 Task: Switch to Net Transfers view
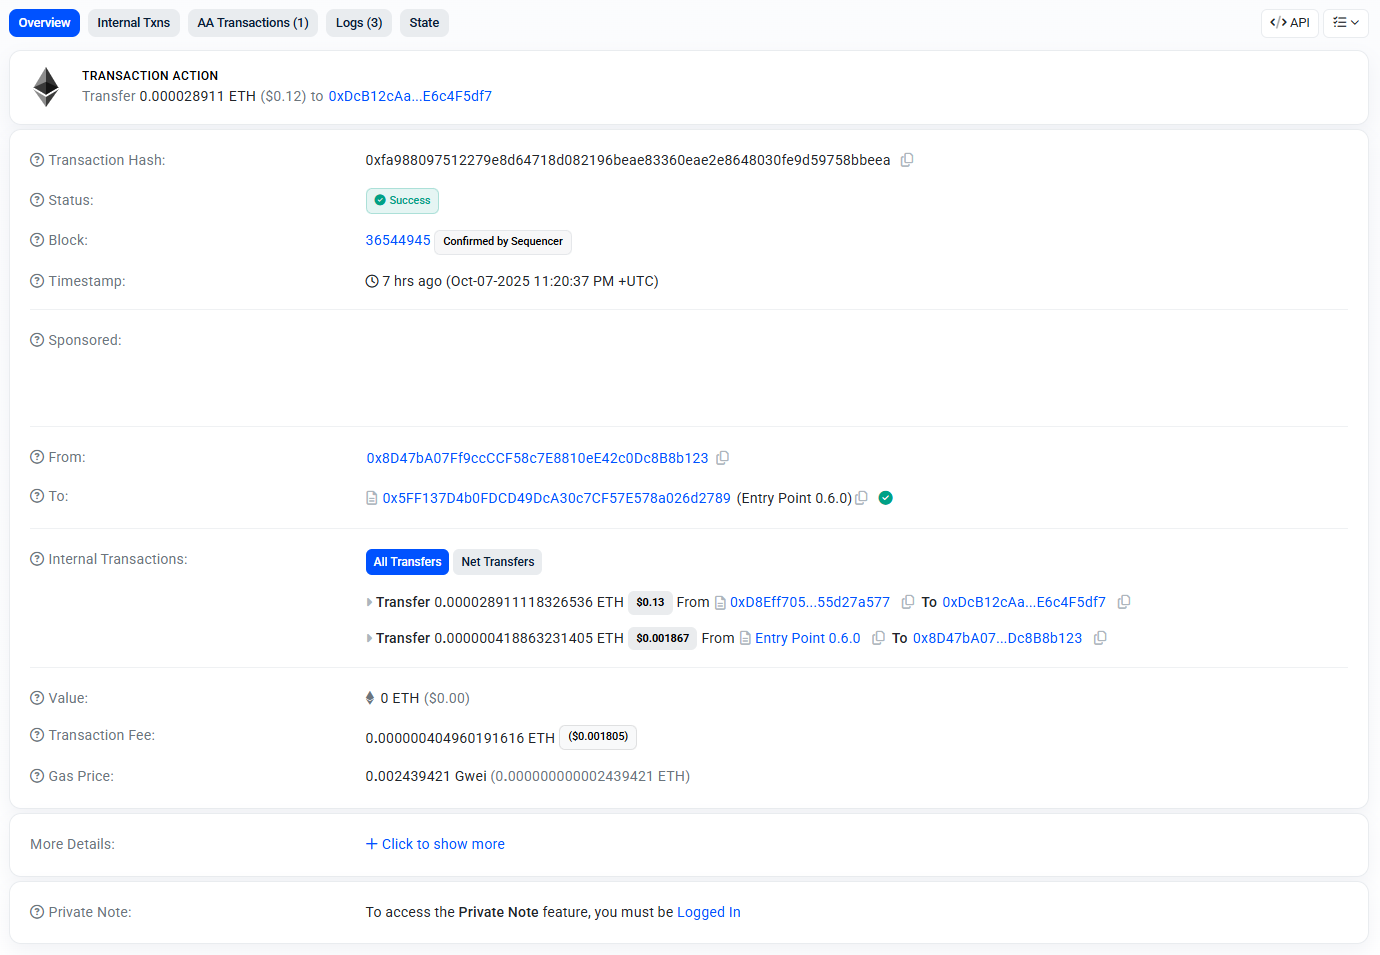click(497, 562)
